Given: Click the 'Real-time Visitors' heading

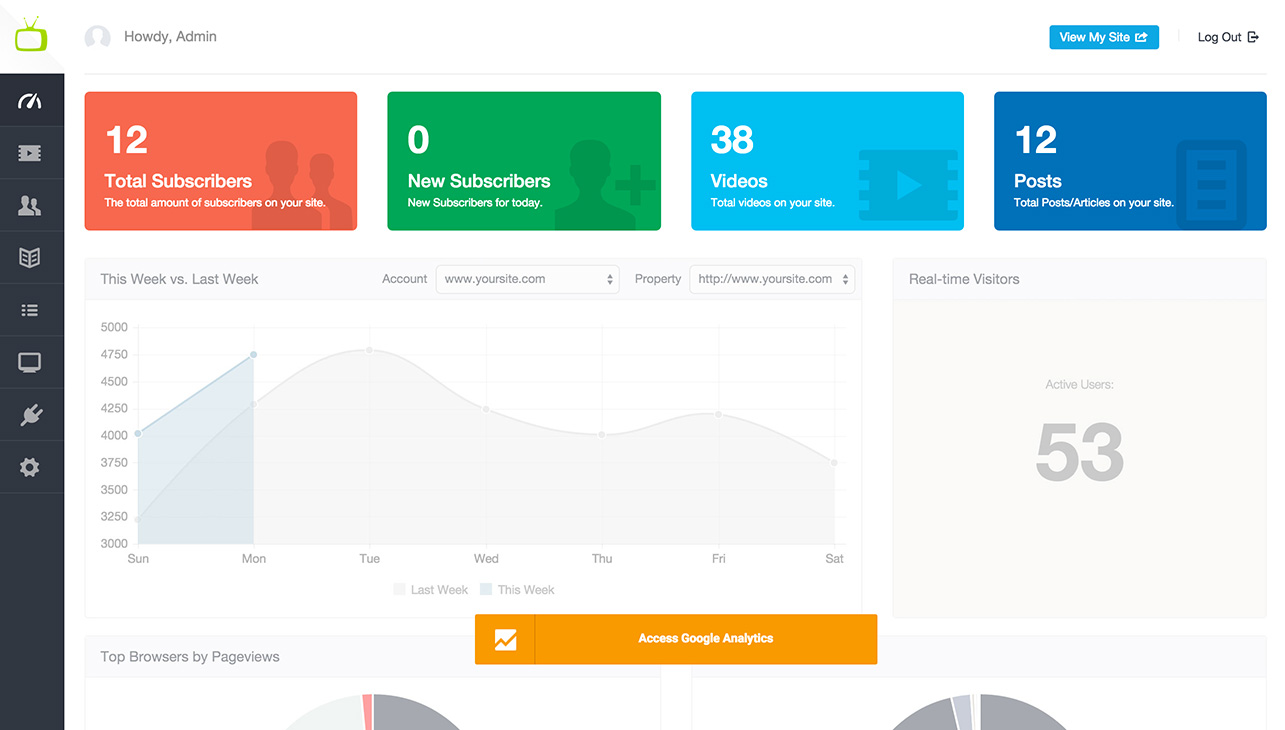Looking at the screenshot, I should (964, 279).
